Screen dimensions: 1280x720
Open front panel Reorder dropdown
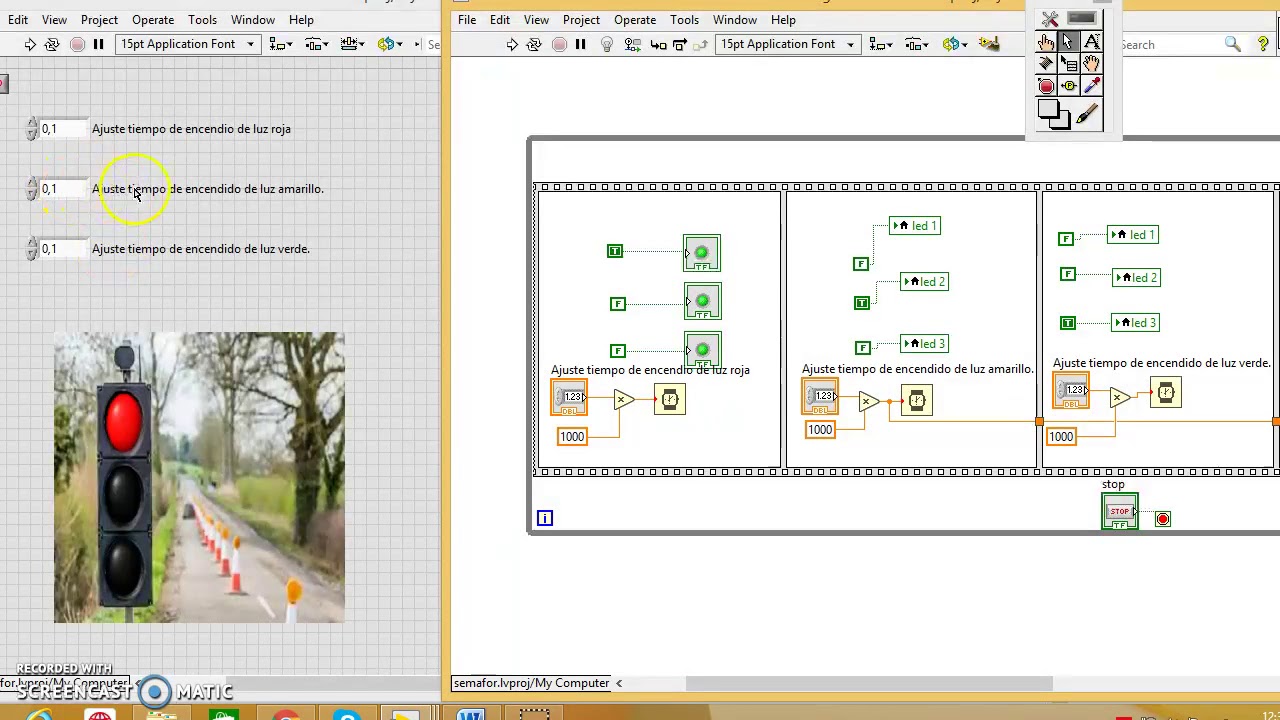tap(389, 44)
